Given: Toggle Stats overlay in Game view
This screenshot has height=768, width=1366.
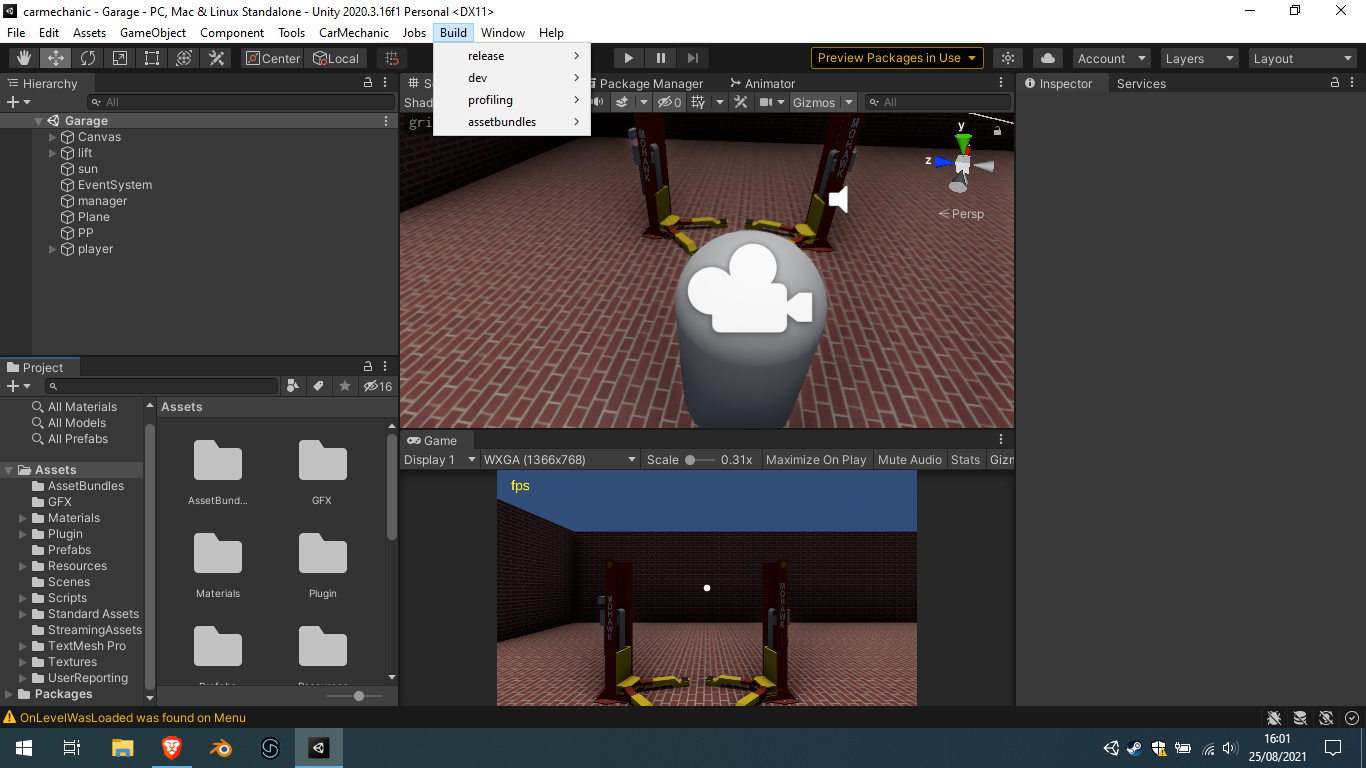Looking at the screenshot, I should [965, 460].
